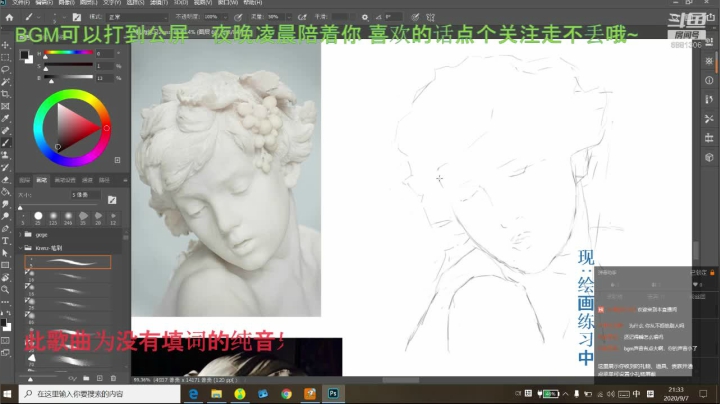Screen dimensions: 720x404
Task: Select the Paint Bucket tool
Action: coord(6,191)
